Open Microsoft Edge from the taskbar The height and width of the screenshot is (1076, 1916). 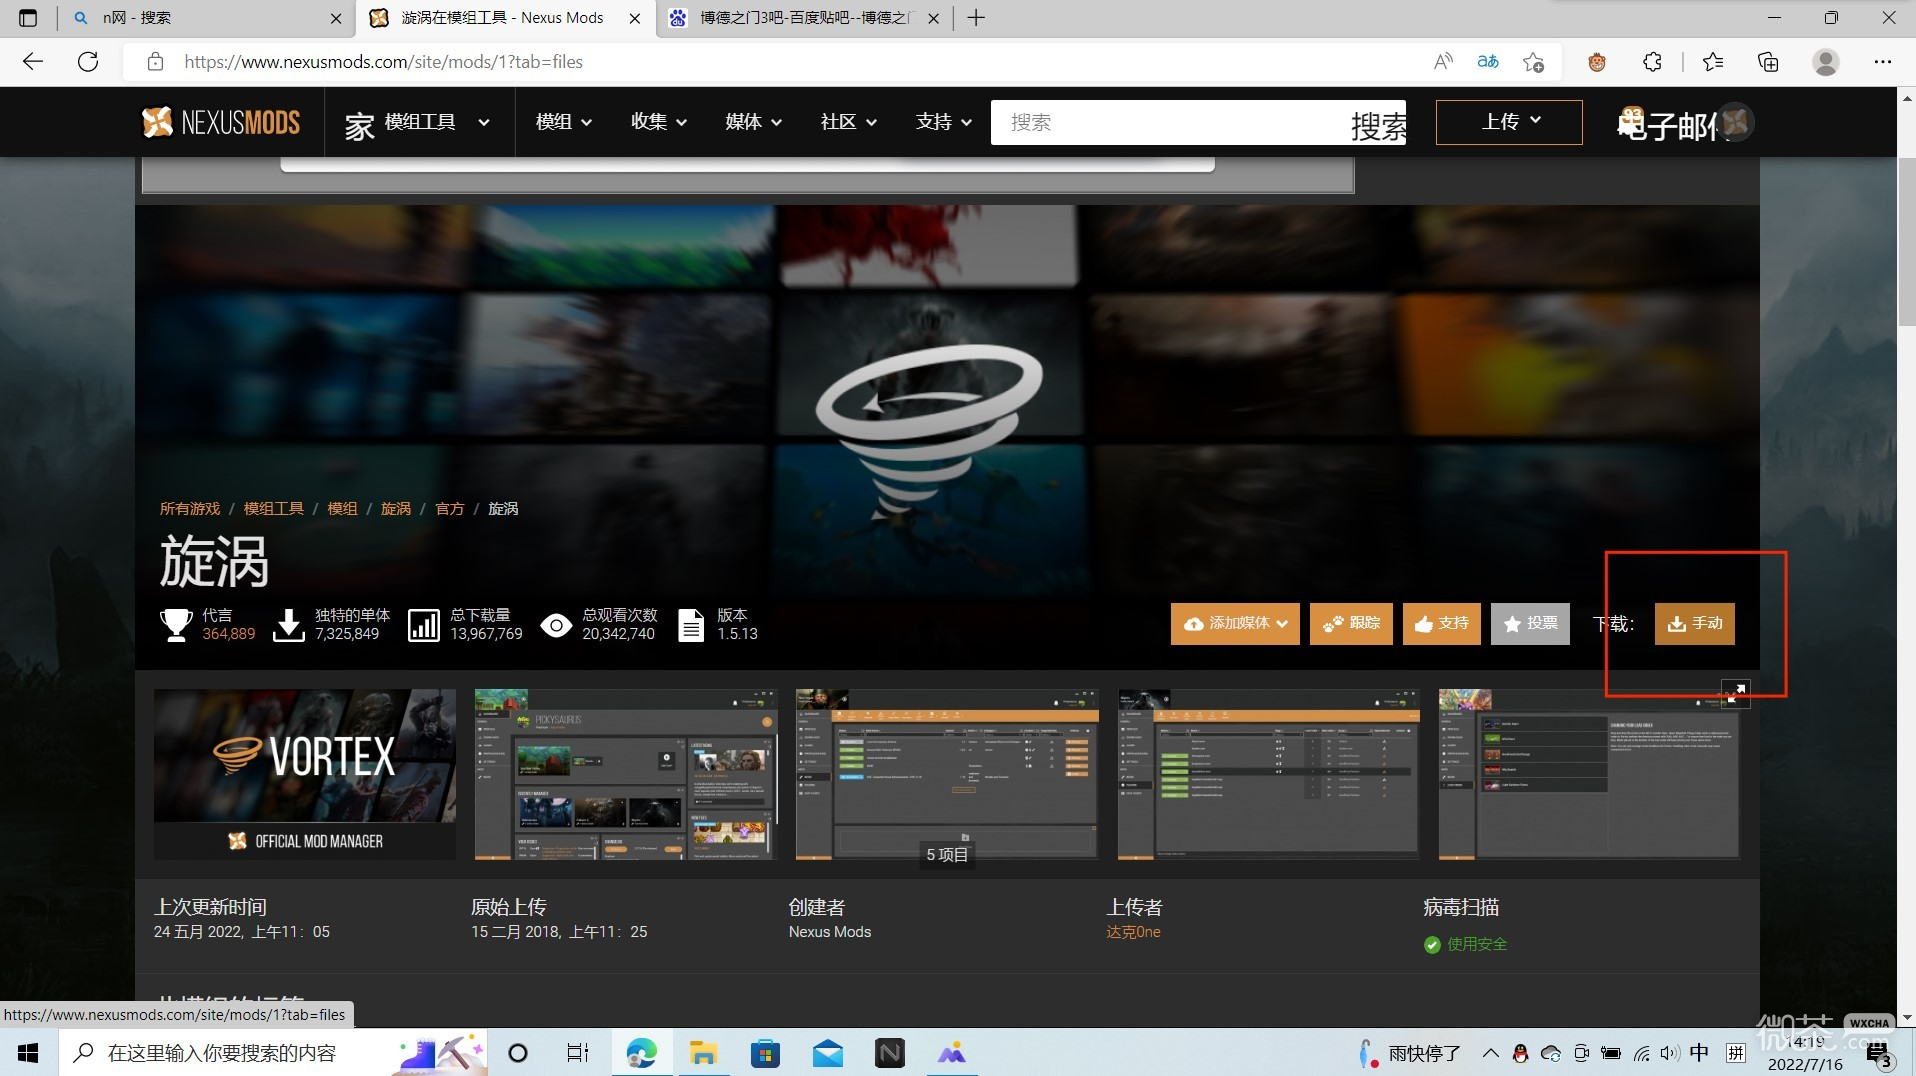(x=641, y=1053)
